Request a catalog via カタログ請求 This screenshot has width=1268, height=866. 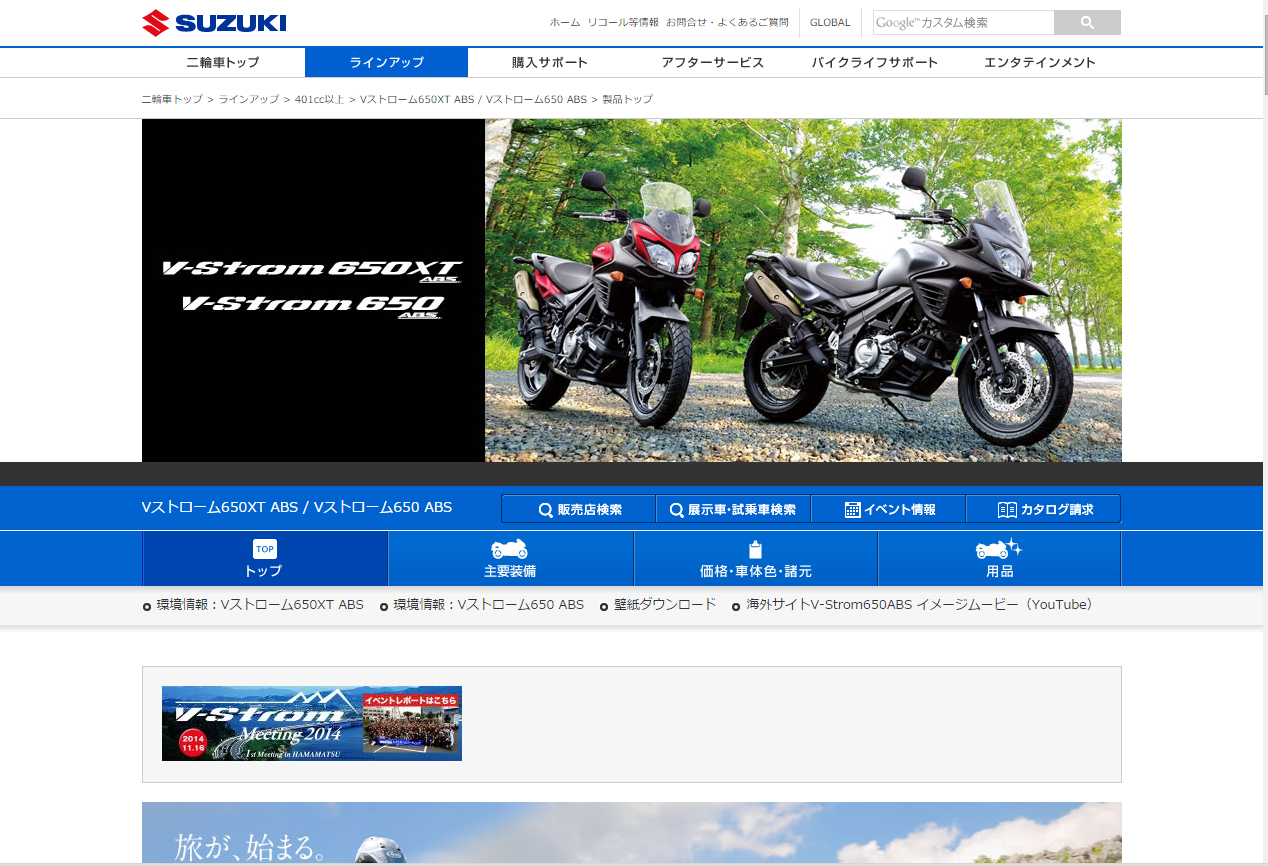[x=1043, y=509]
